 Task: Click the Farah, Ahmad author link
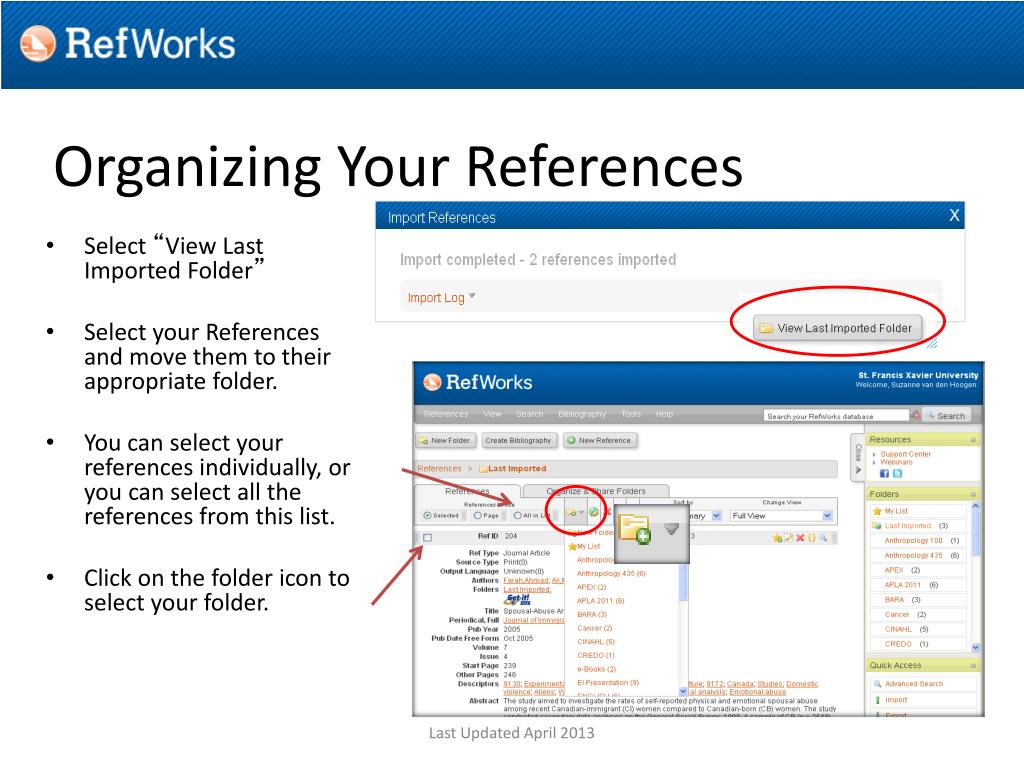(x=526, y=581)
